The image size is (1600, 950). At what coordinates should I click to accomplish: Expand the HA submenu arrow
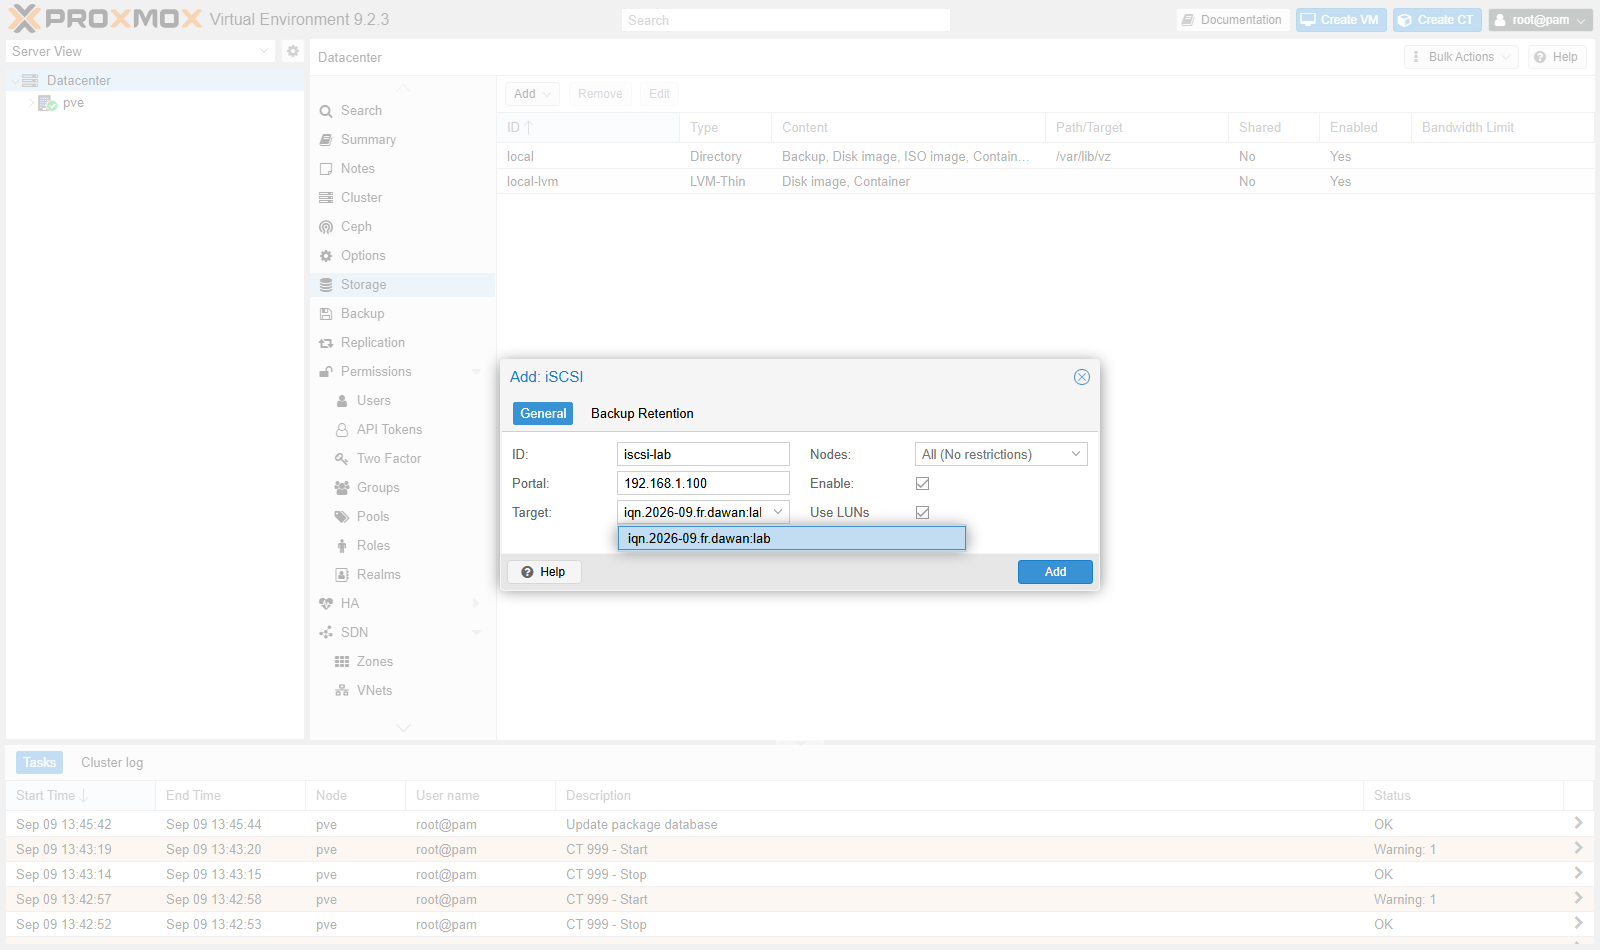coord(476,604)
